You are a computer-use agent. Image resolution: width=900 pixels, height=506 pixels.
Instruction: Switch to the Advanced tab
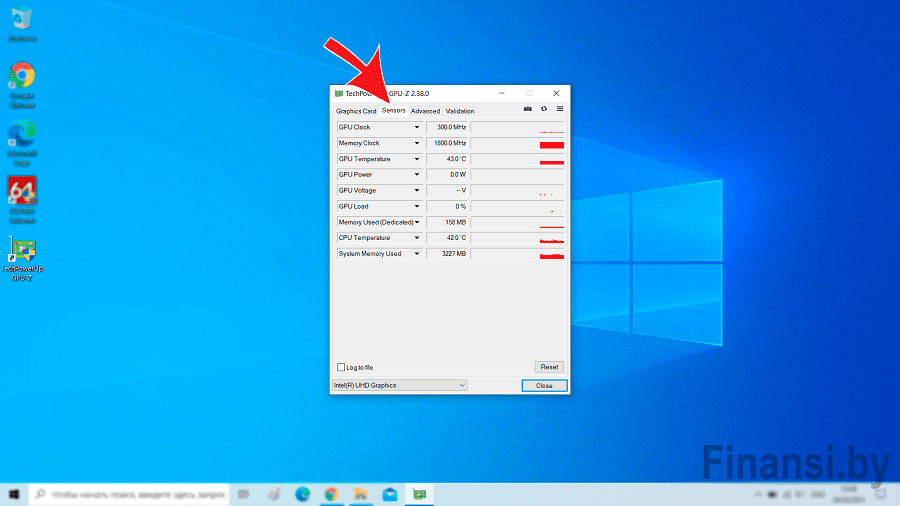pos(425,111)
